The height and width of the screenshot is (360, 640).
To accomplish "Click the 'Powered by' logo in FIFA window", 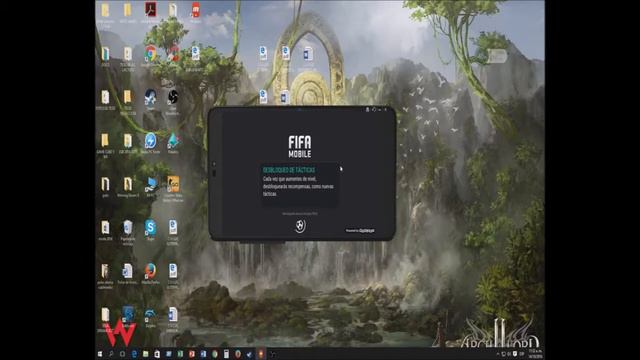I will click(x=360, y=231).
